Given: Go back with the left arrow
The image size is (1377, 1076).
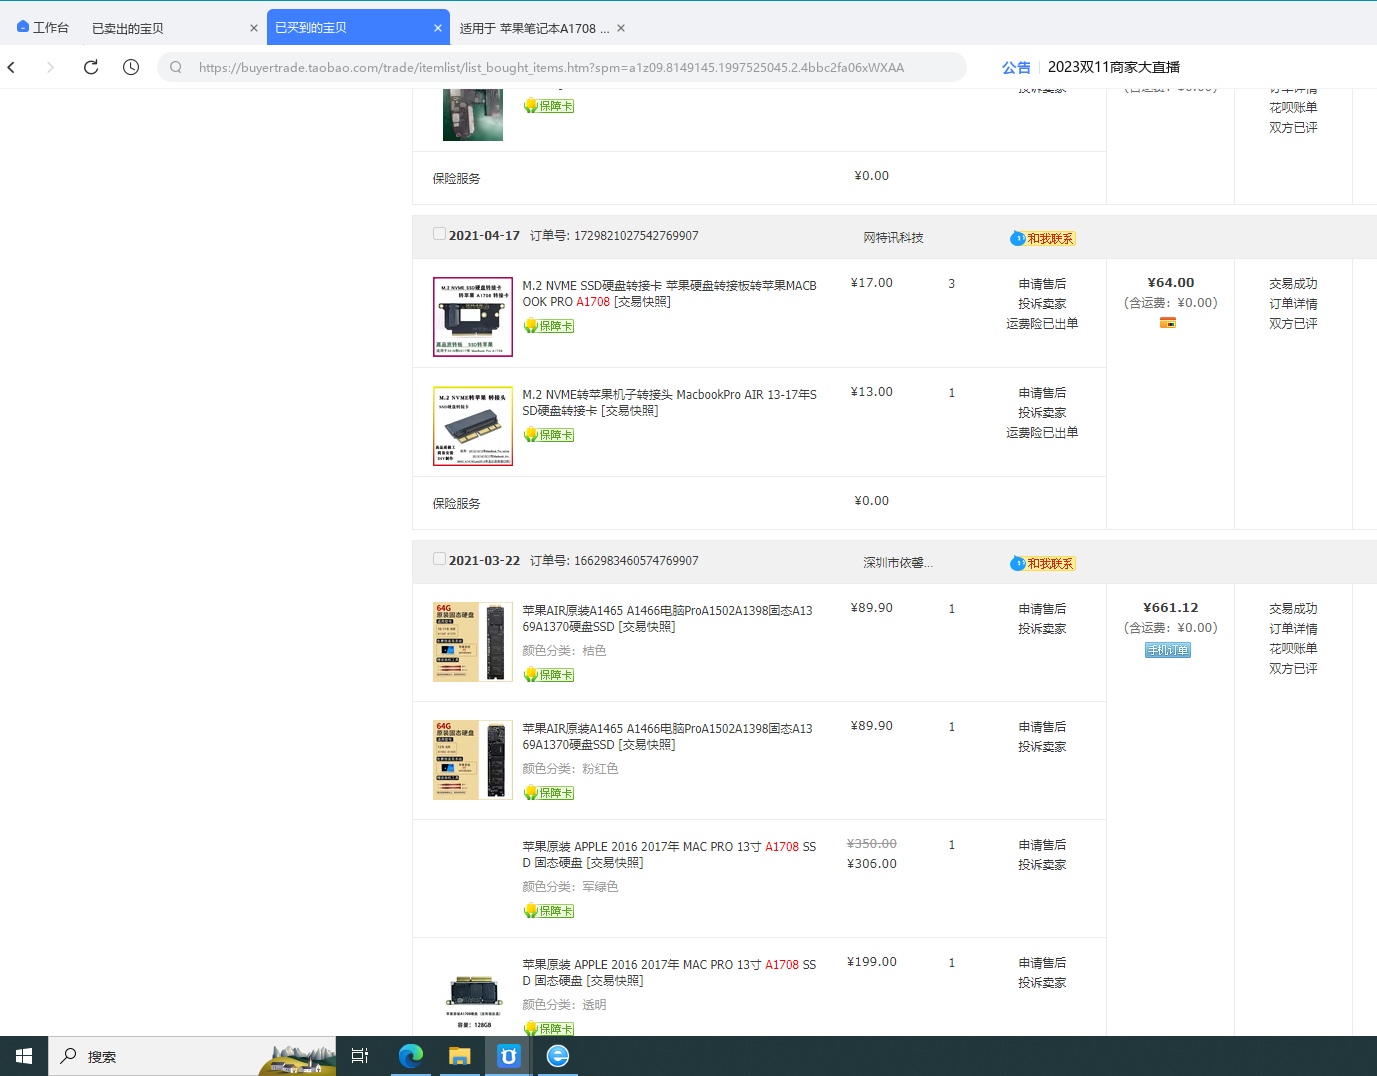Looking at the screenshot, I should pyautogui.click(x=12, y=67).
